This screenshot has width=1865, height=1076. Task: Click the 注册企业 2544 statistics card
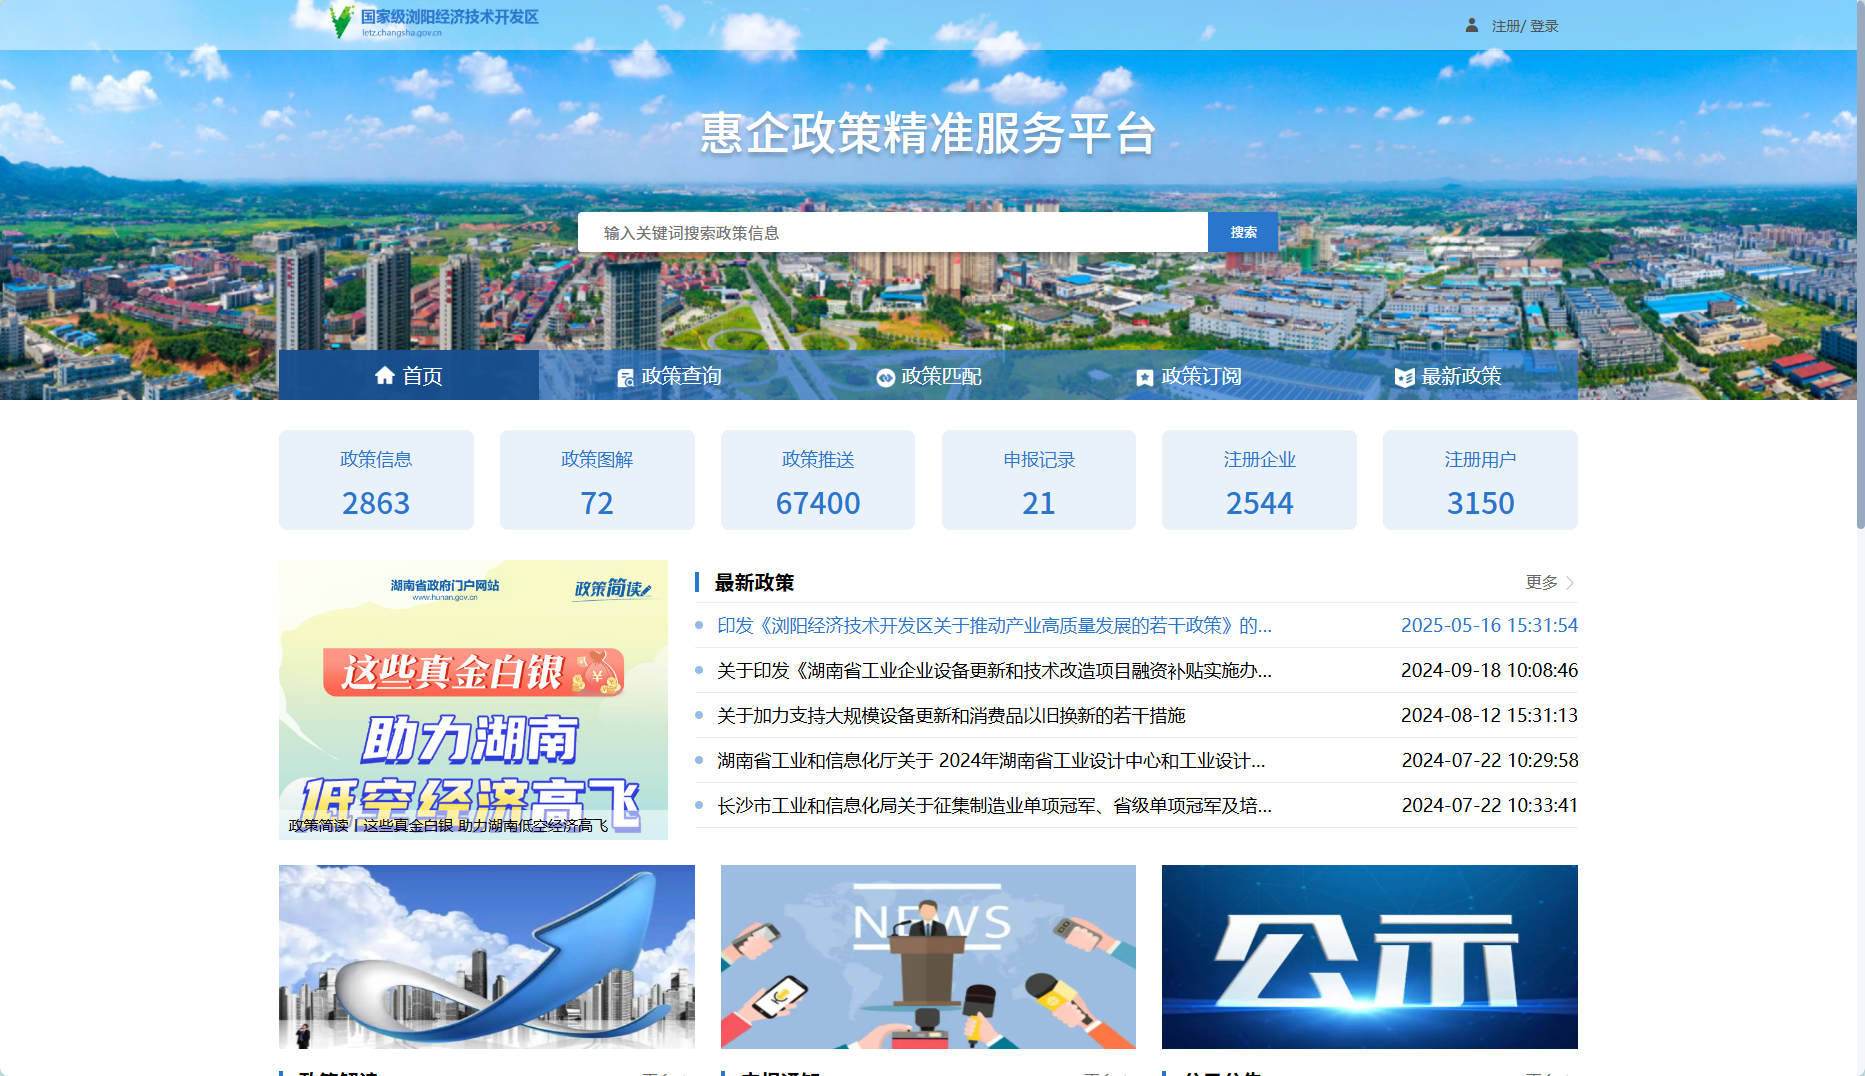tap(1259, 480)
